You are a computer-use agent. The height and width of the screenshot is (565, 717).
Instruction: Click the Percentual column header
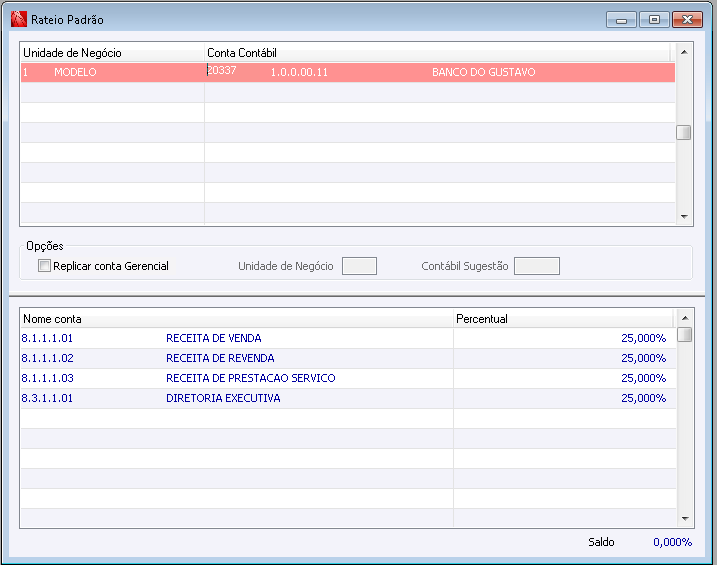pos(563,319)
